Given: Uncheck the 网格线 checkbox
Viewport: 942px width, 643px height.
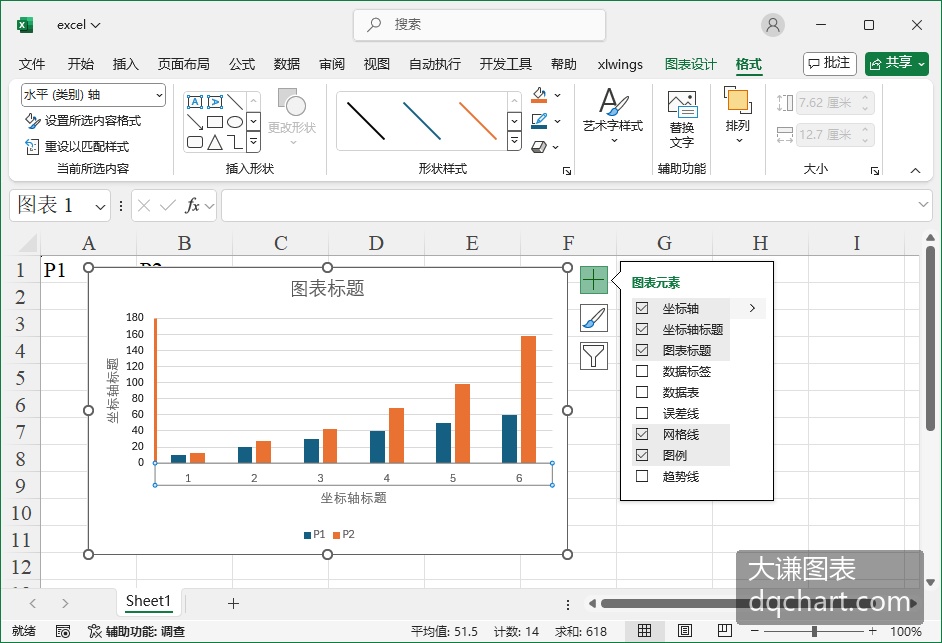Looking at the screenshot, I should [642, 434].
